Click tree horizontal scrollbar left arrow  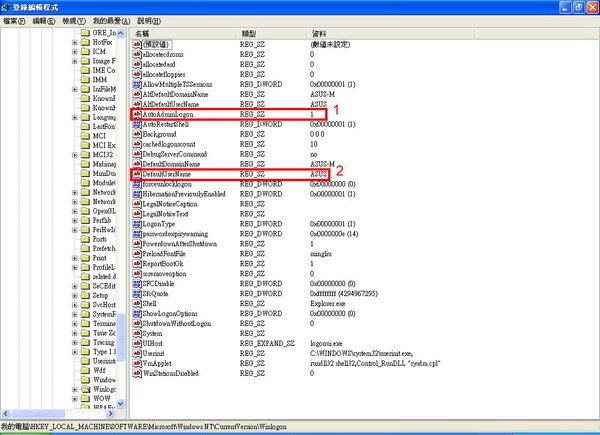5,414
